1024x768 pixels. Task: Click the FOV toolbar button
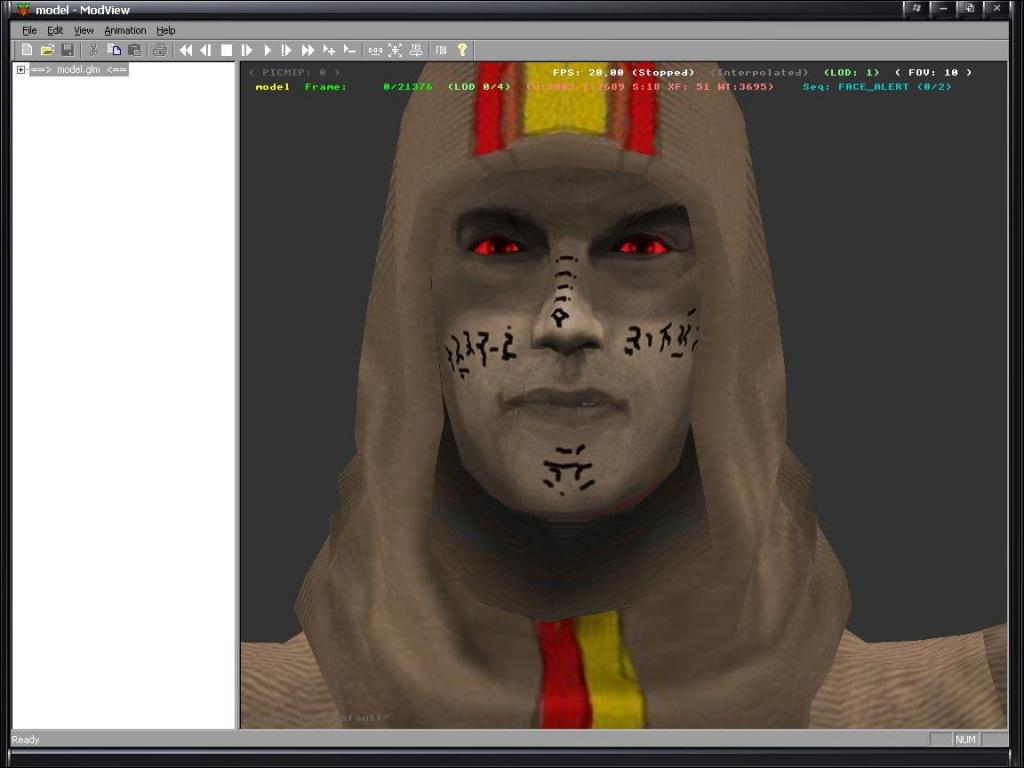coord(440,50)
